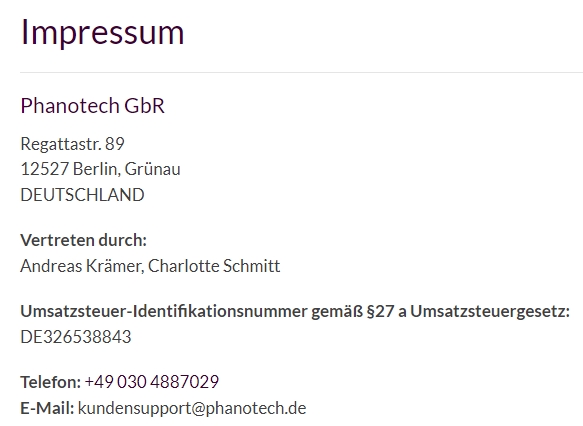
Task: Click the Umsatzsteuer-Identifikationsnummer bold word
Action: (164, 311)
